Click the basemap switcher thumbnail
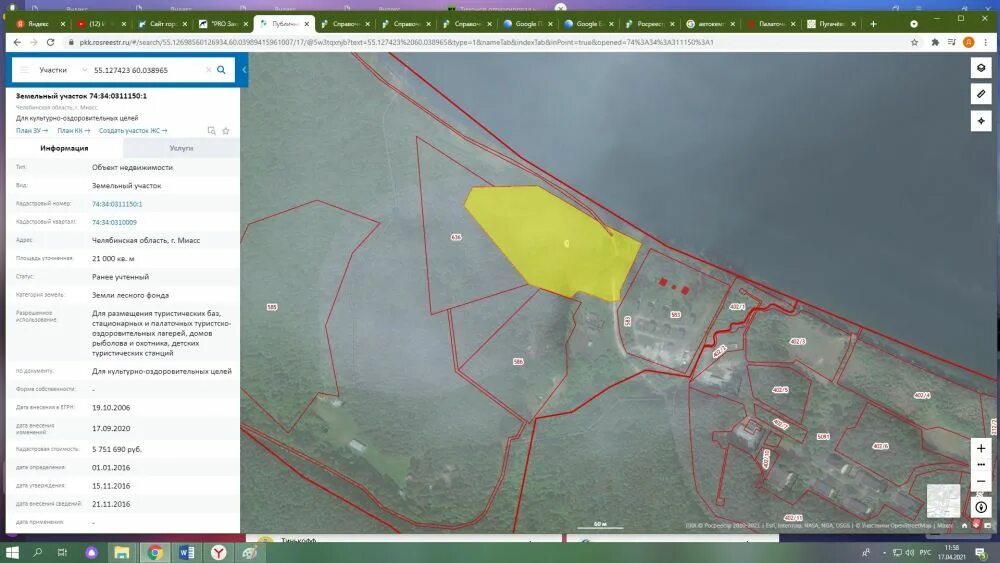This screenshot has width=1000, height=563. coord(943,501)
